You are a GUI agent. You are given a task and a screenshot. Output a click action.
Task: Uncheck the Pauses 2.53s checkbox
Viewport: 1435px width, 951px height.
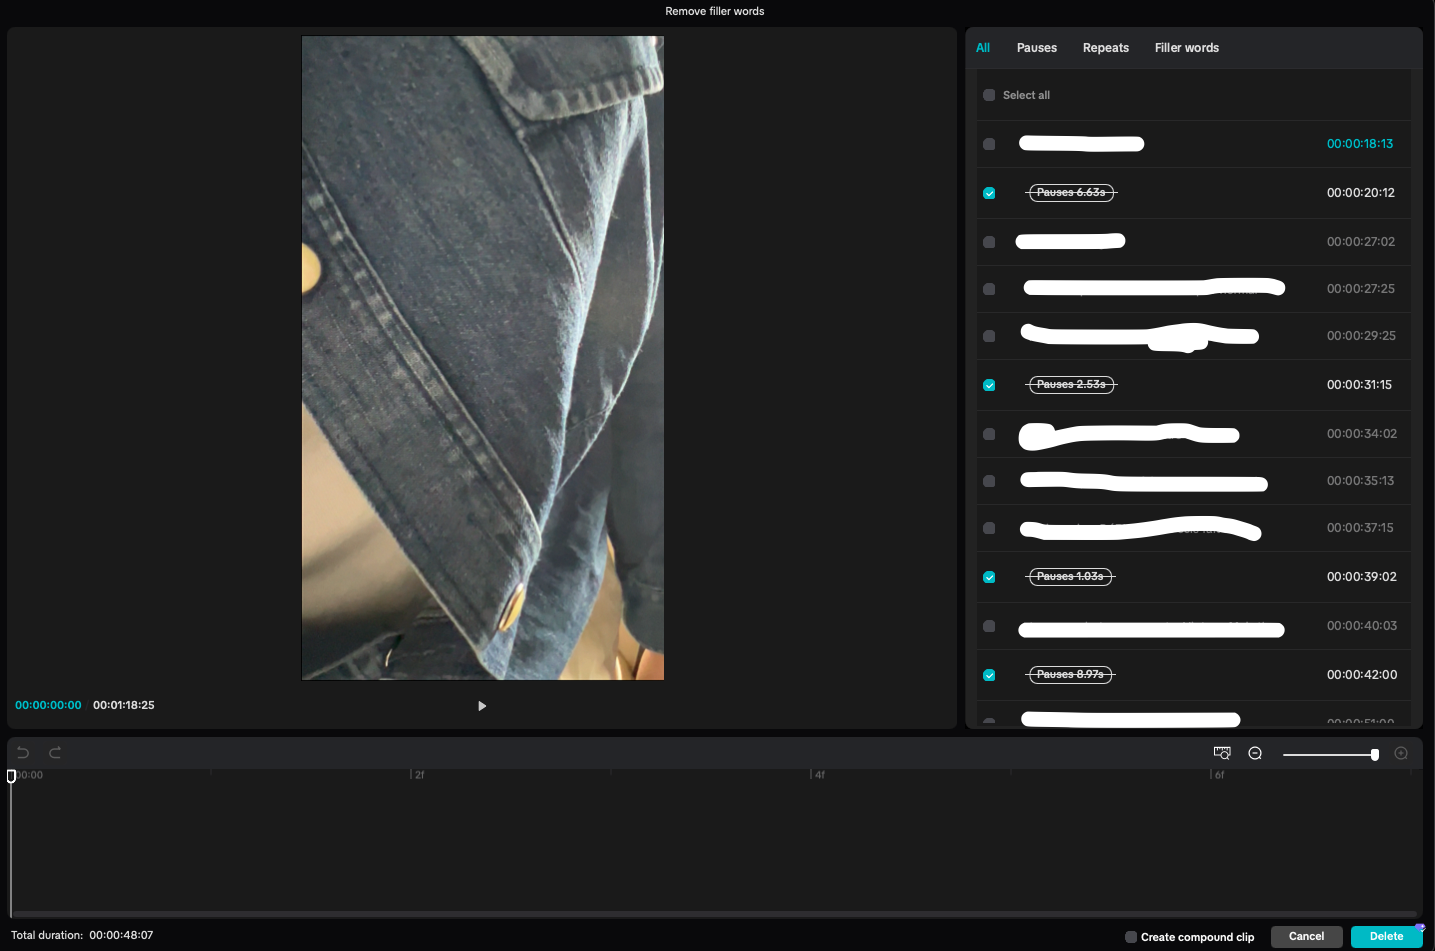point(989,385)
